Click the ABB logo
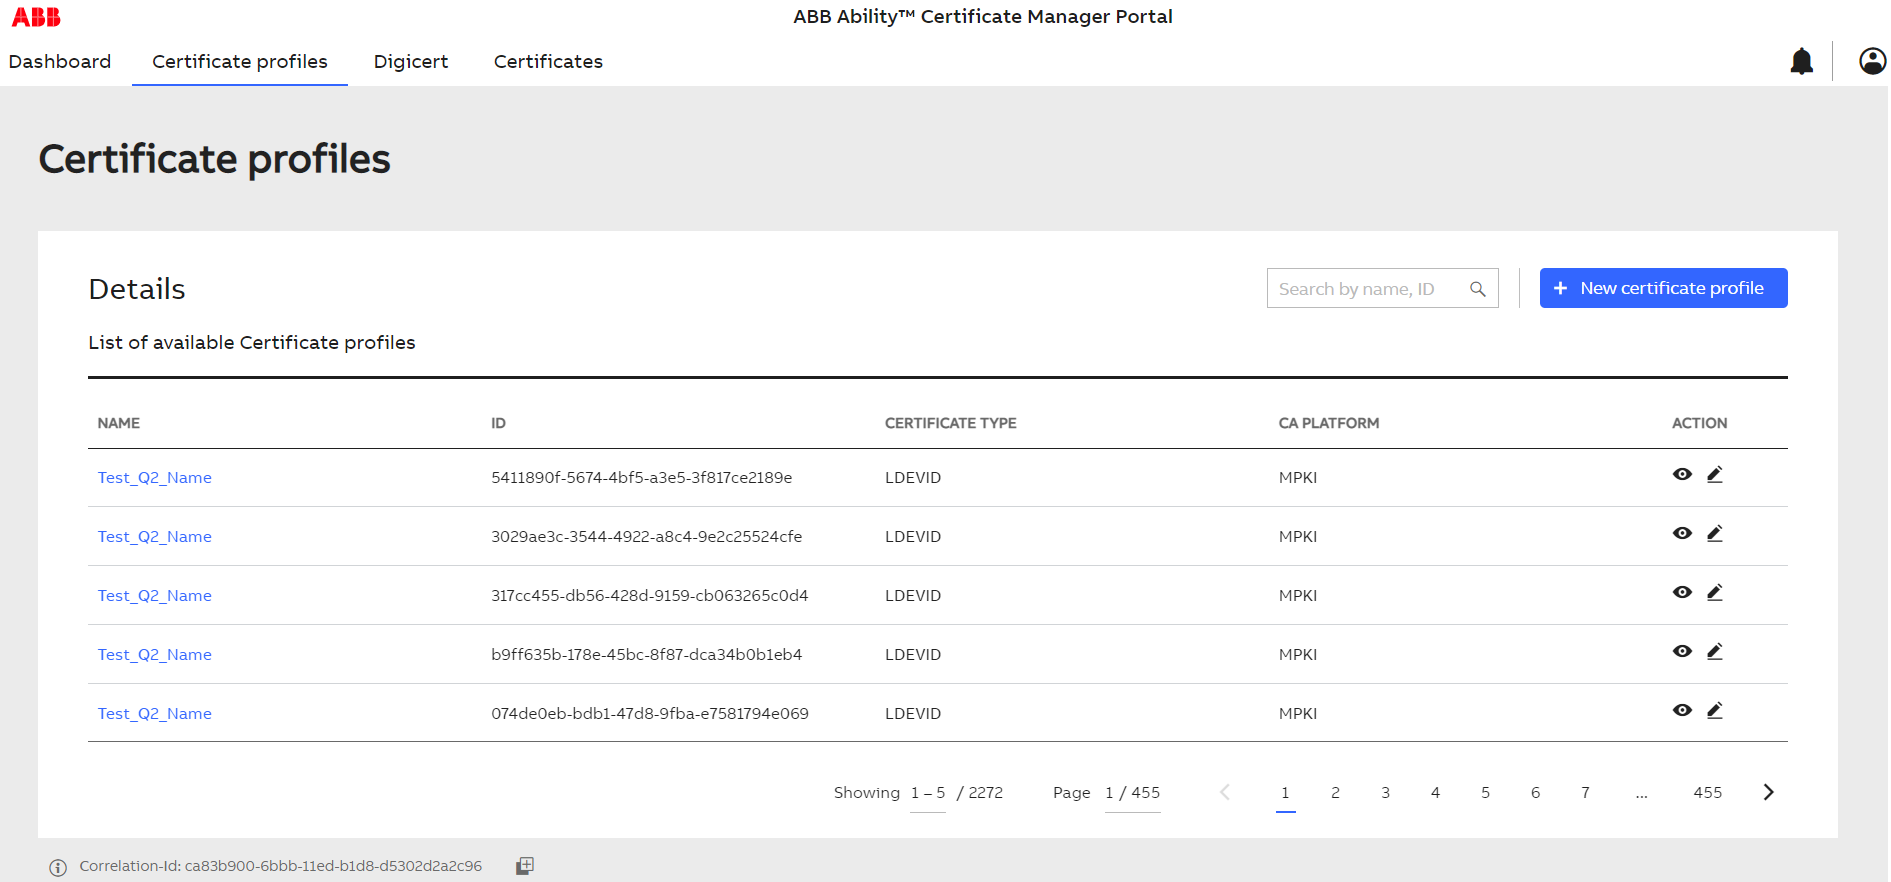The width and height of the screenshot is (1891, 882). [36, 17]
